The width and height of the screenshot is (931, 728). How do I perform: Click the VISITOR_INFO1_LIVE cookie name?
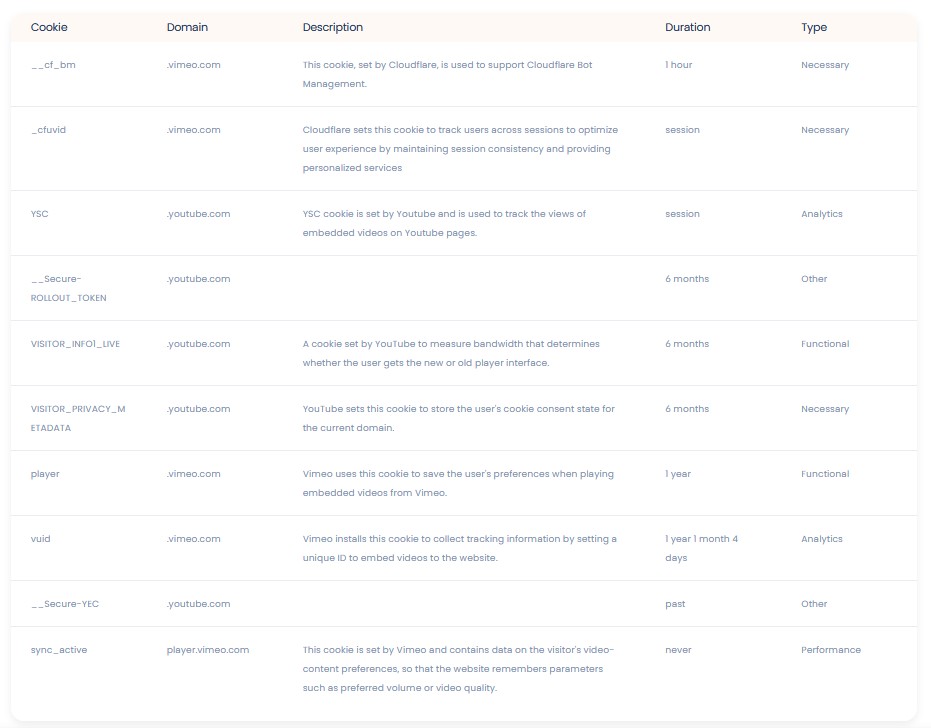click(75, 344)
